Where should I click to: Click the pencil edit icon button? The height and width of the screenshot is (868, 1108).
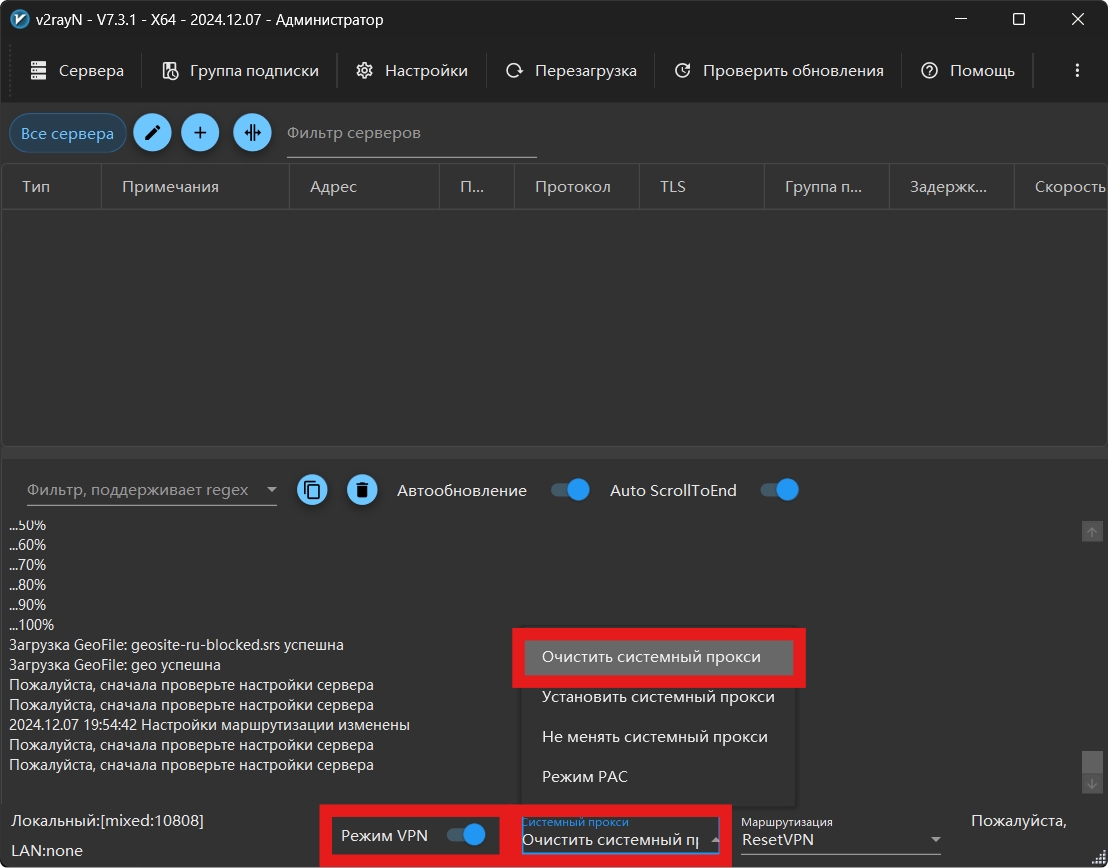[152, 133]
